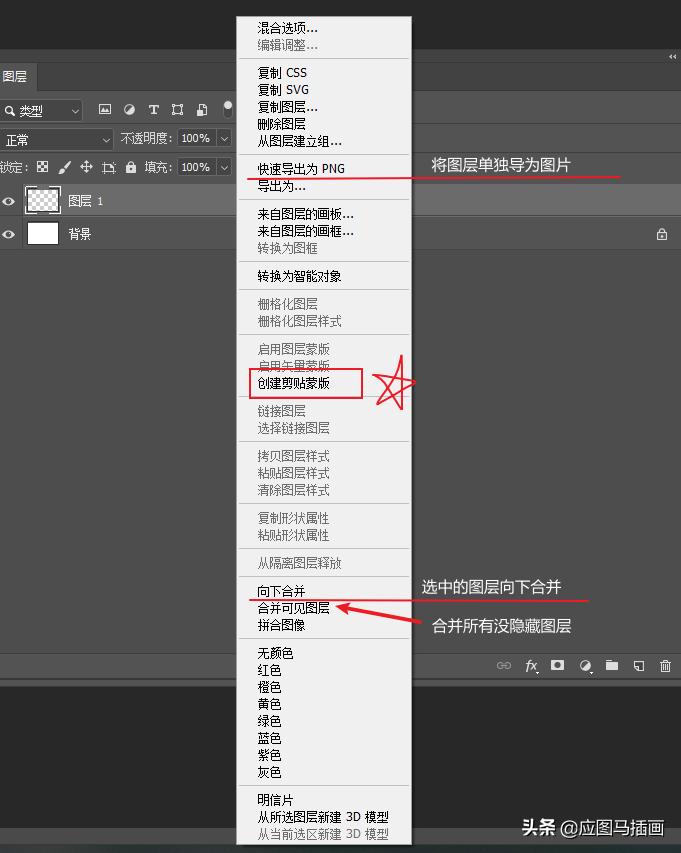Hide 图层 1 with its eye icon
The image size is (681, 853).
[8, 201]
